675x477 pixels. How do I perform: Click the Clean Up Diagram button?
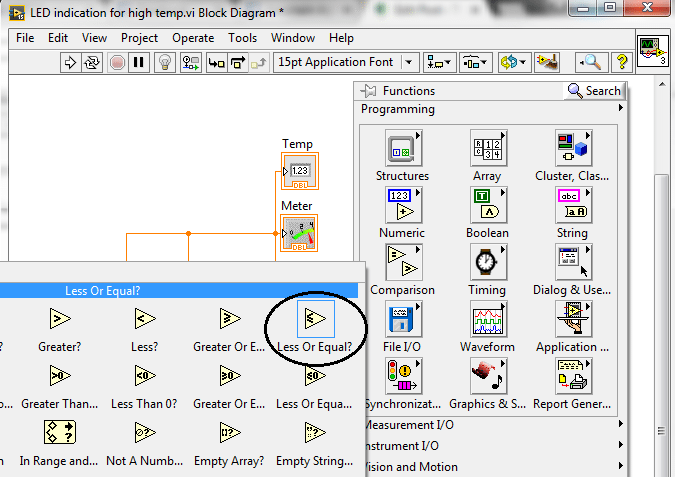547,63
